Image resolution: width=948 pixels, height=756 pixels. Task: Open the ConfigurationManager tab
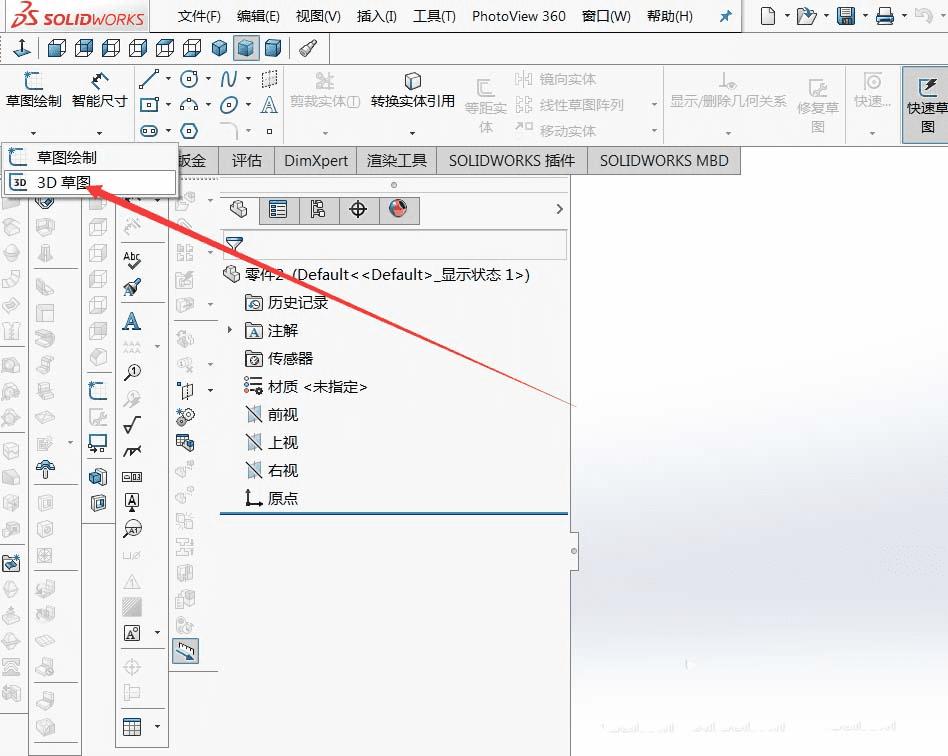[x=319, y=210]
